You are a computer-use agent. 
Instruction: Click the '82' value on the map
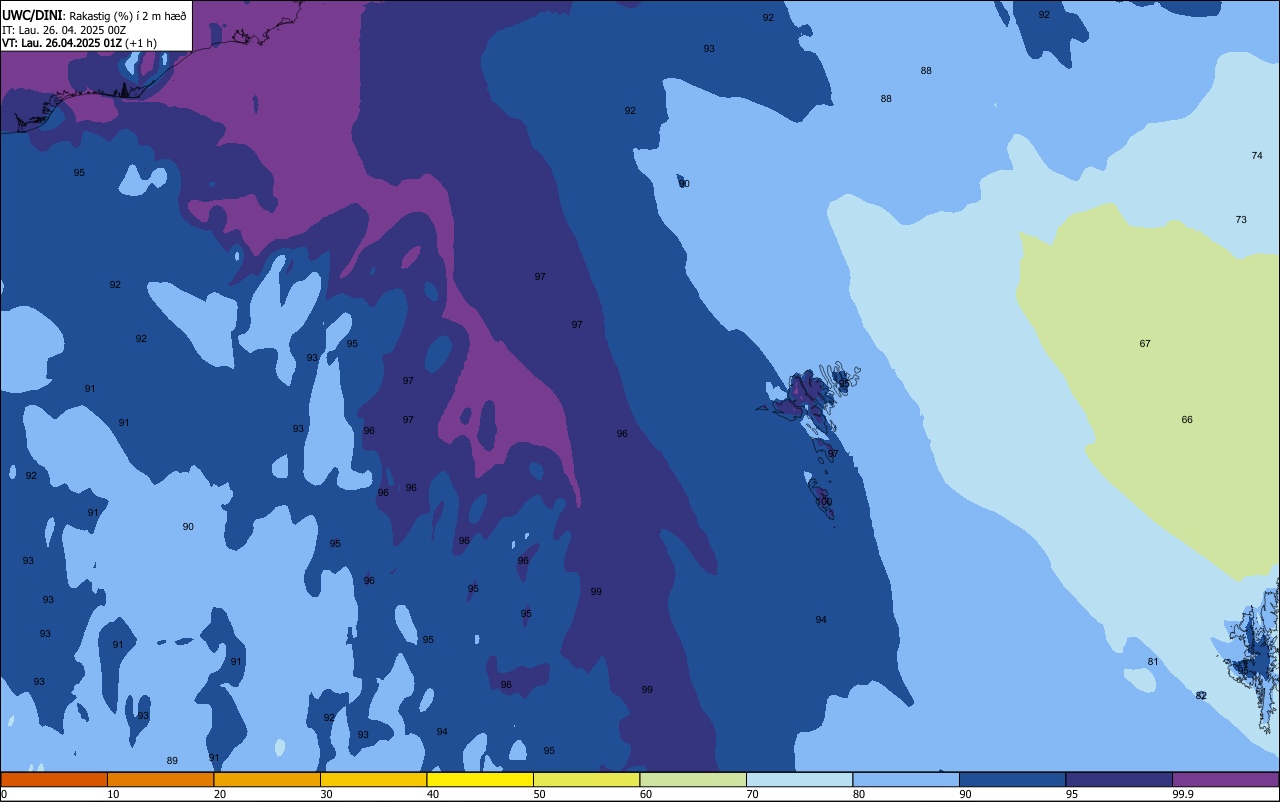click(x=1201, y=696)
